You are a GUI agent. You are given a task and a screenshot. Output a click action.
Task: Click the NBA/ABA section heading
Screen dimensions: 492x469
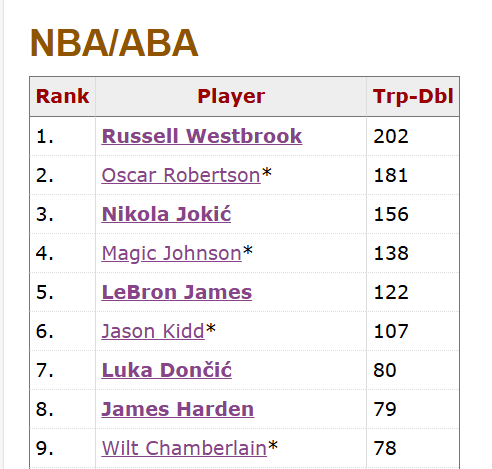click(114, 43)
